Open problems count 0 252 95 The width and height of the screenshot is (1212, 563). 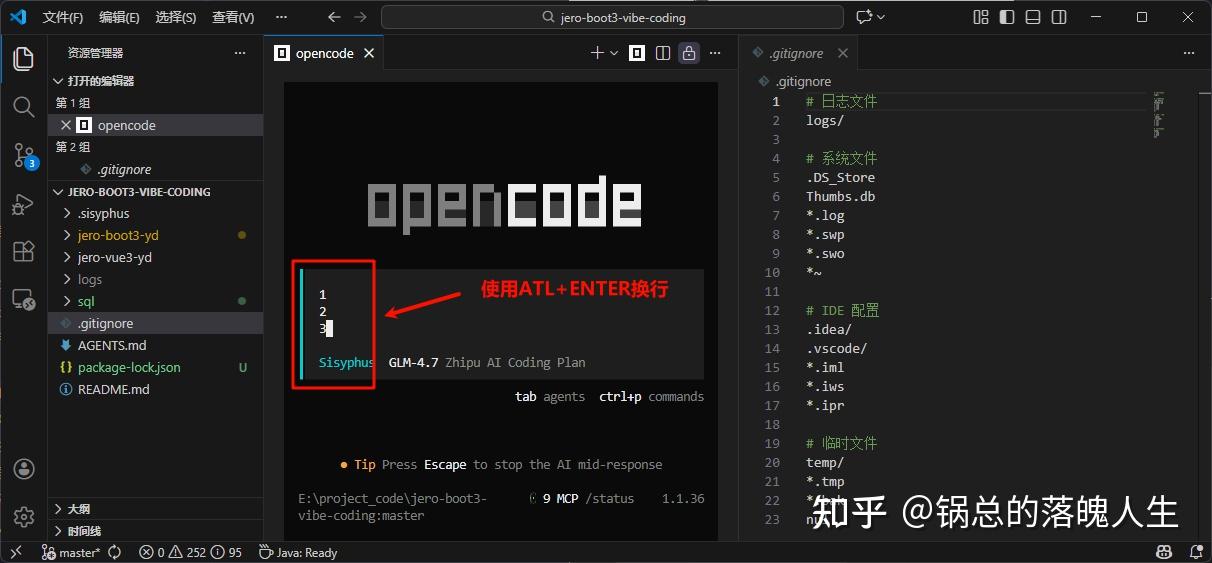point(190,552)
